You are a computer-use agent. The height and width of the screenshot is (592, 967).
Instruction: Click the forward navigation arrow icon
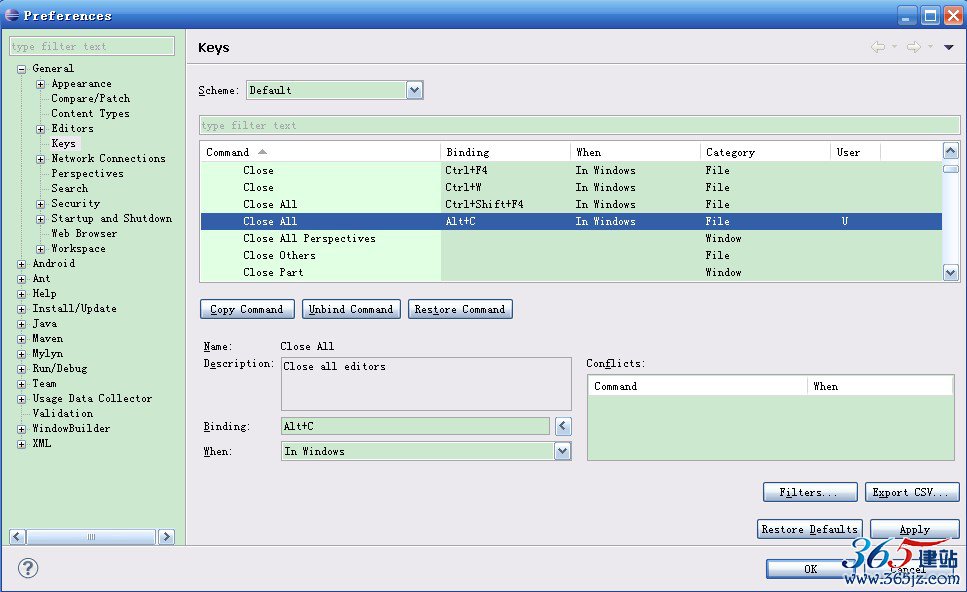pos(914,47)
